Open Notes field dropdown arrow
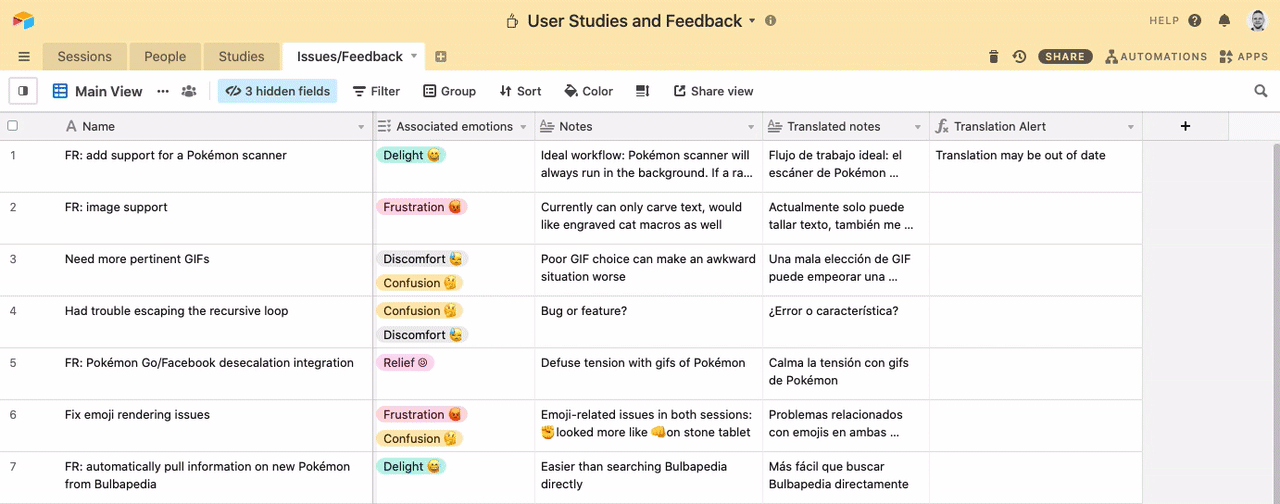 (751, 127)
